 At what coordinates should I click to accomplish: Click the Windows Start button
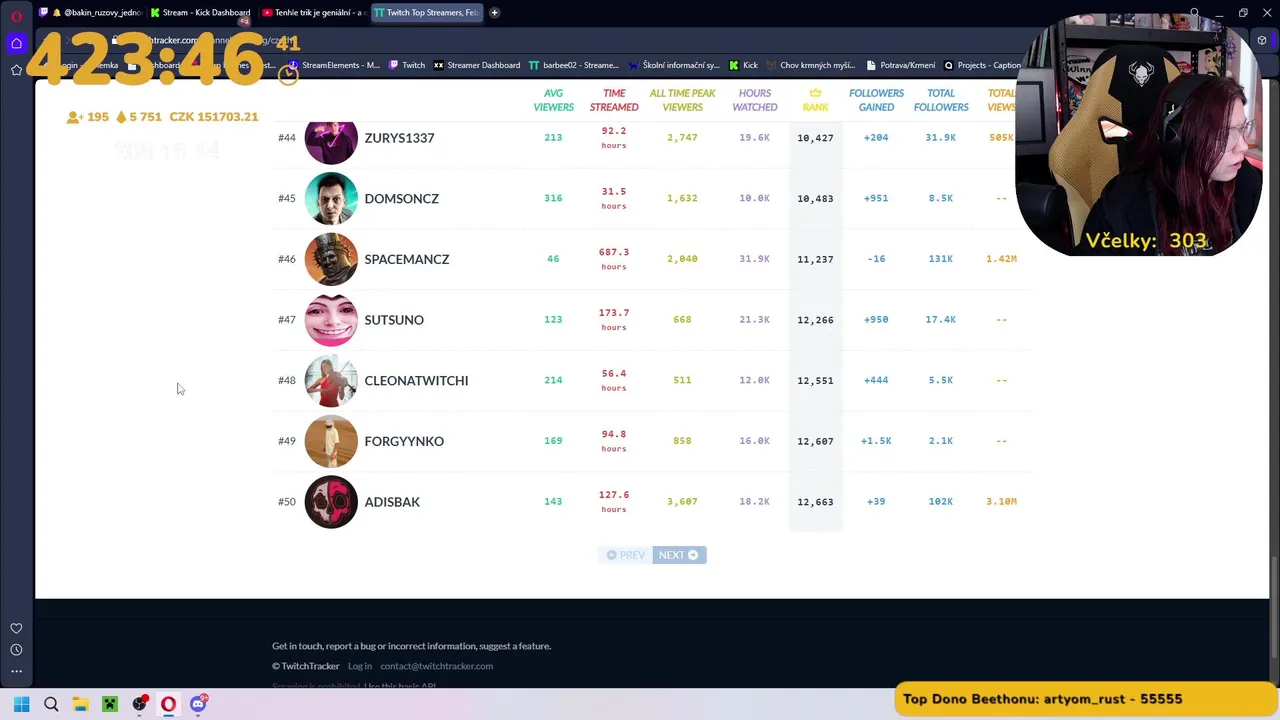(x=21, y=704)
